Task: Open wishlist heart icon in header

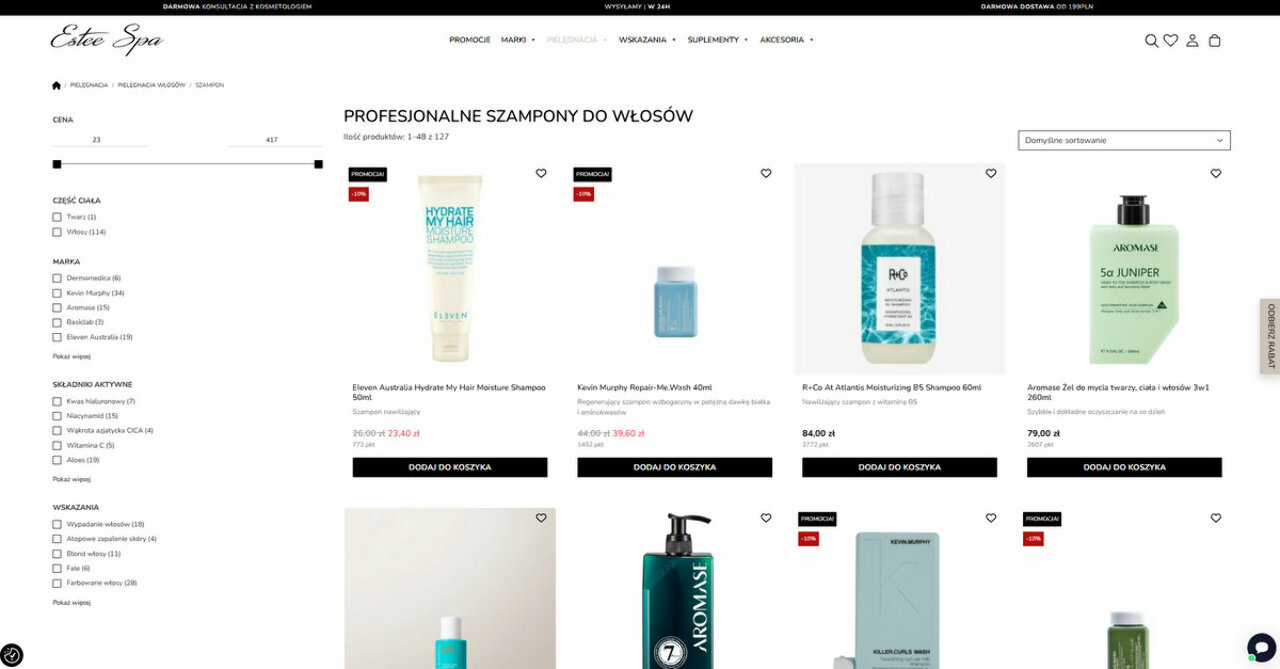Action: tap(1170, 41)
